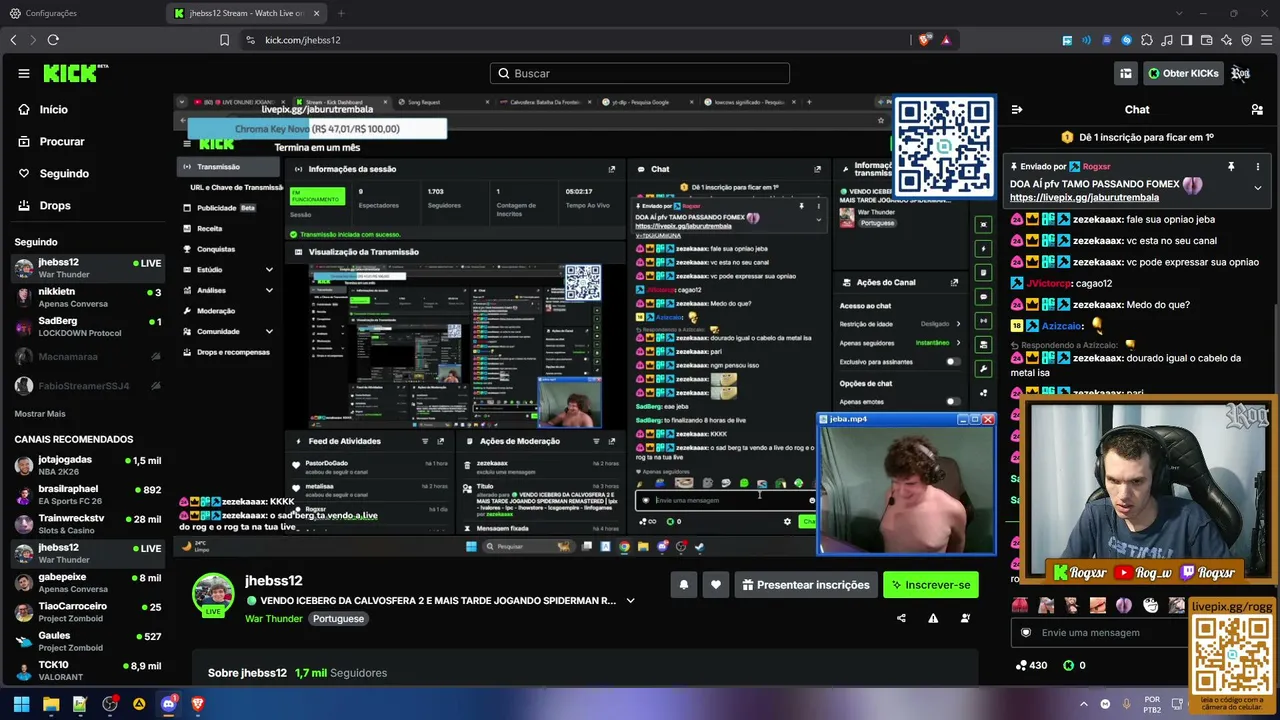This screenshot has height=720, width=1280.
Task: Report the stream using the warning icon
Action: 933,618
